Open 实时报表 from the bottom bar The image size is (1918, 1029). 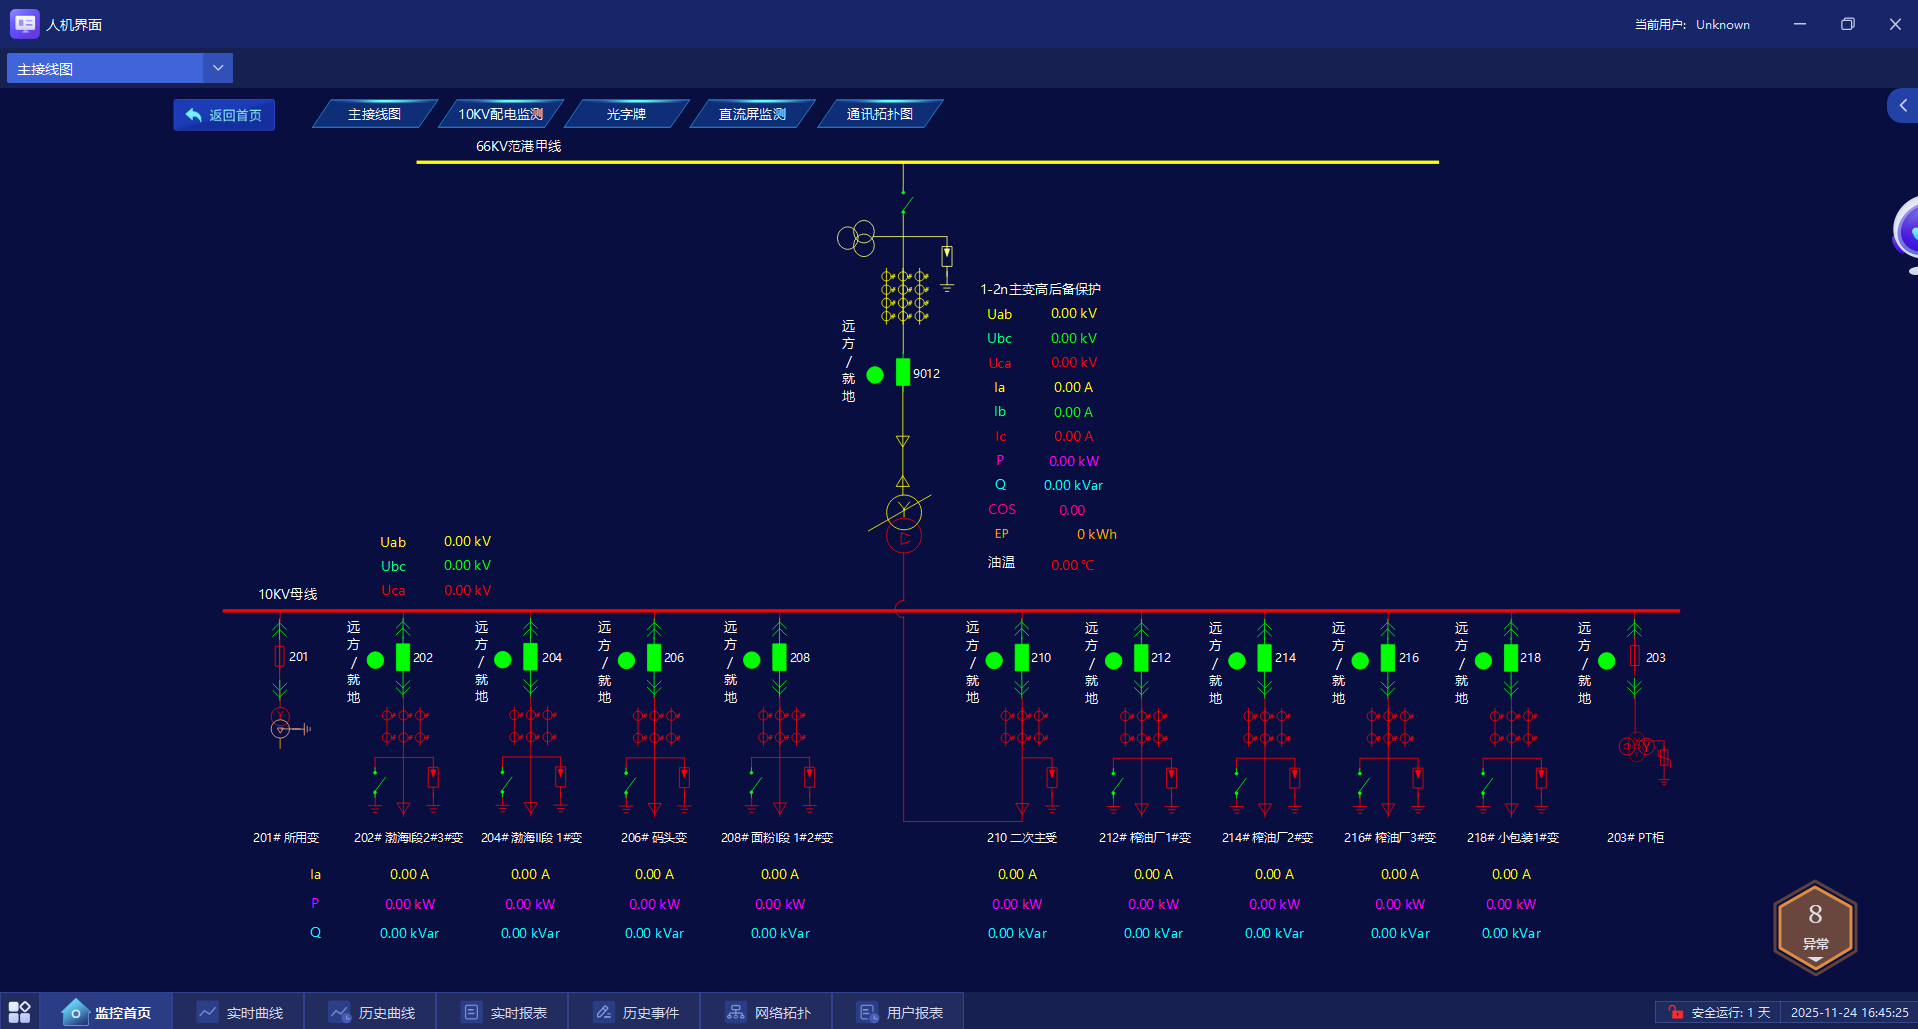coord(504,1012)
